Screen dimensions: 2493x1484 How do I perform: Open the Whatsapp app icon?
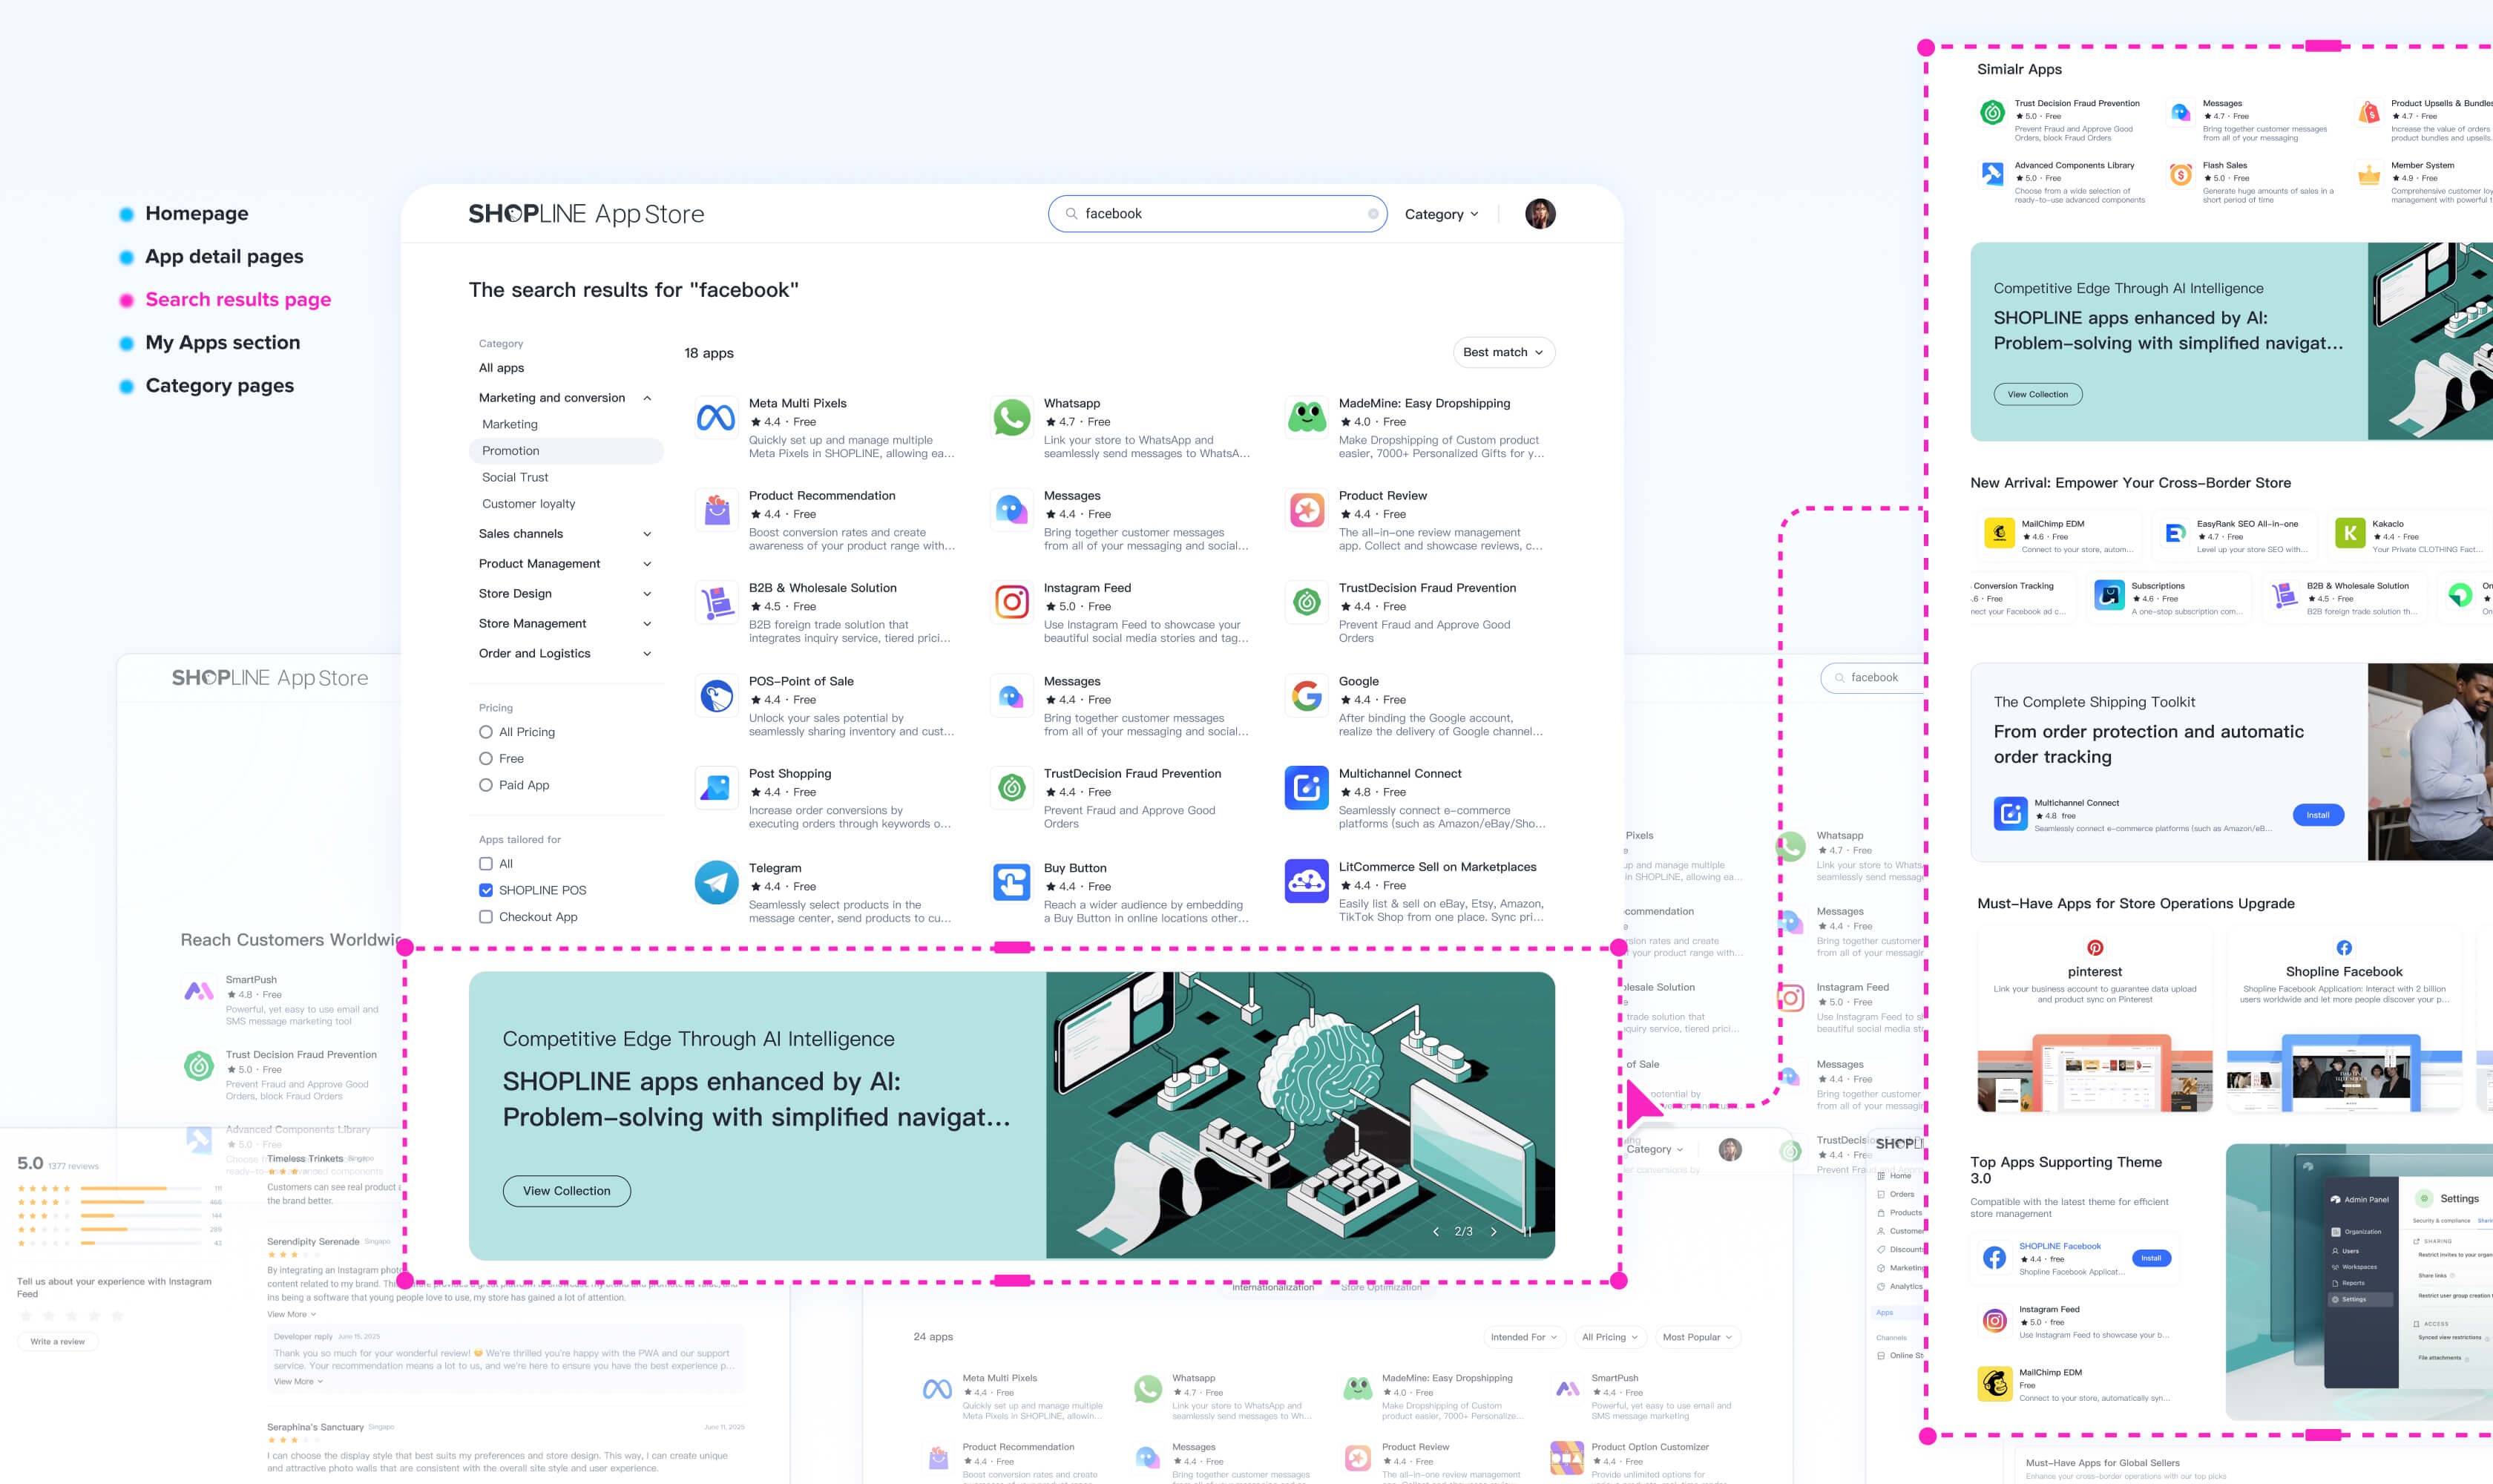click(1011, 418)
